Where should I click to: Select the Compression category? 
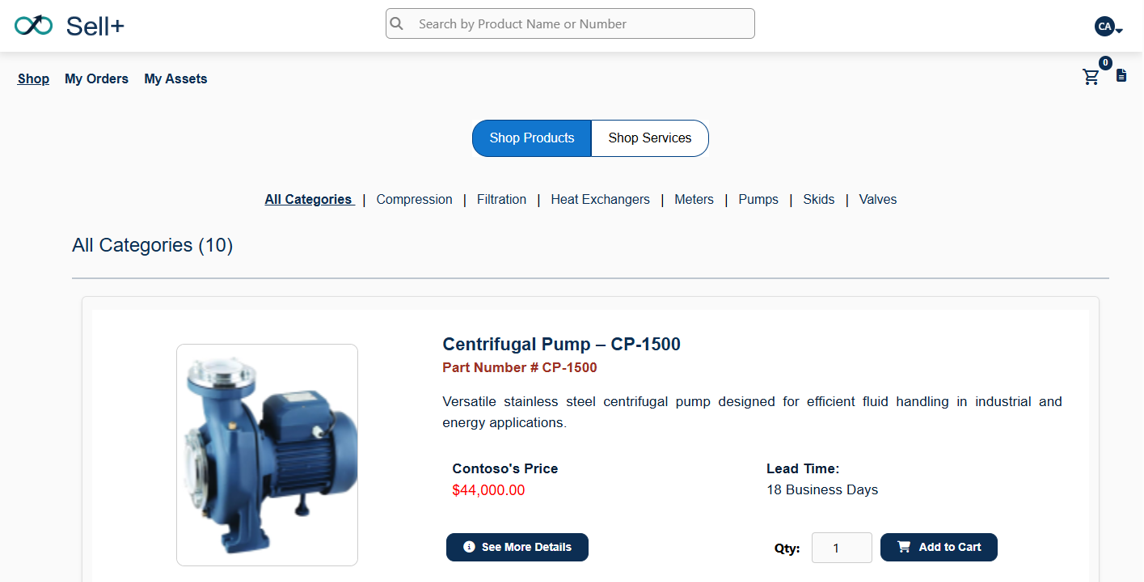(414, 200)
